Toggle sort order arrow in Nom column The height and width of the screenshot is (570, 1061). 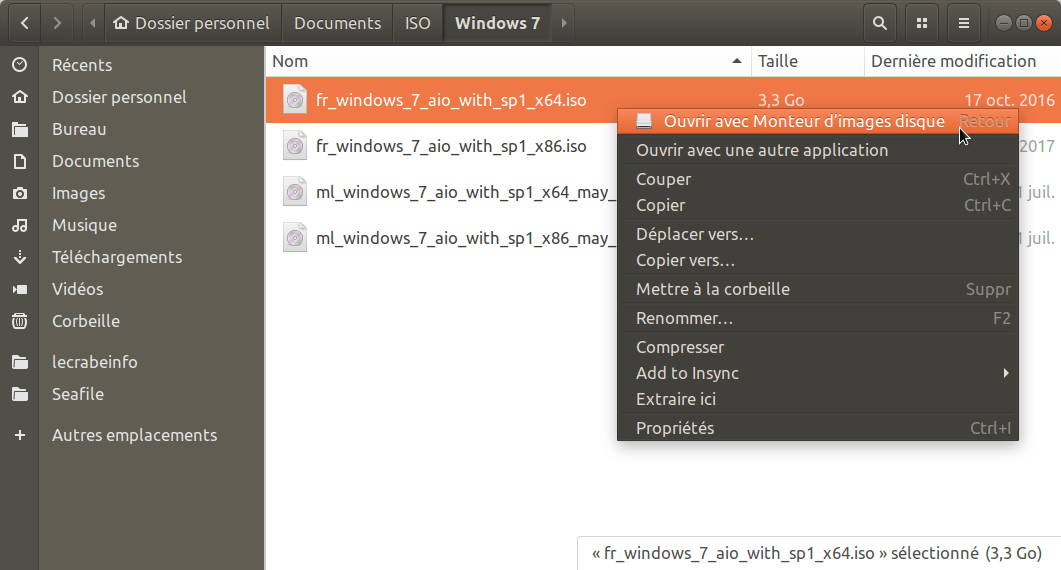[x=737, y=61]
